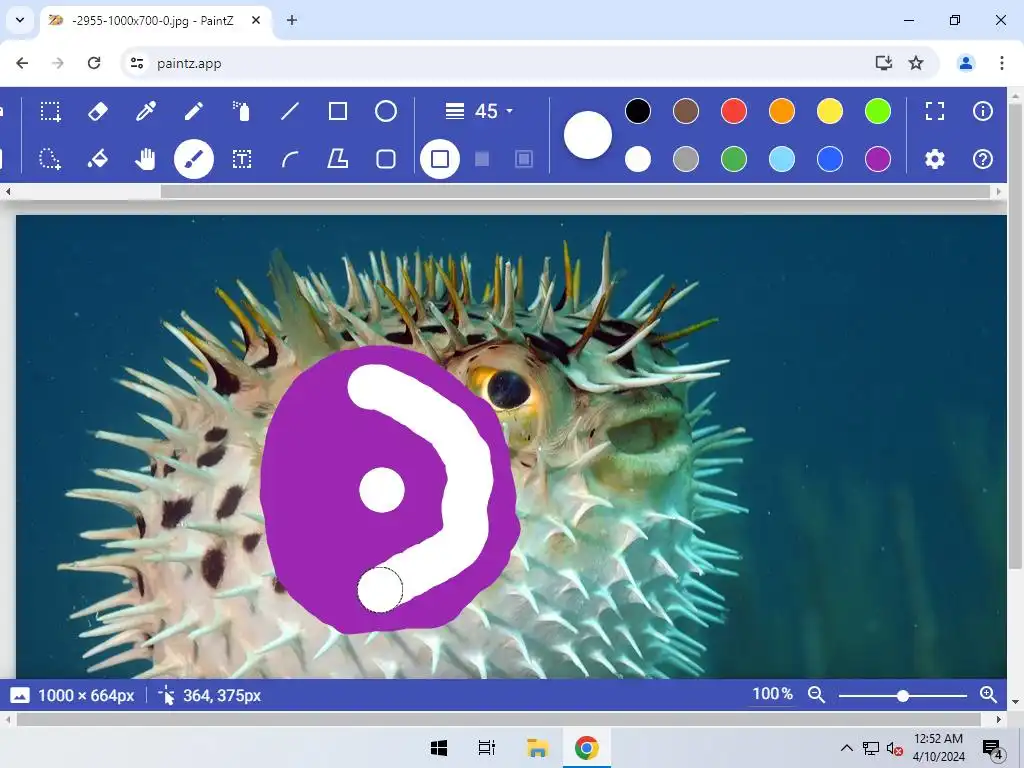Install PaintZ app from address bar icon

[884, 63]
